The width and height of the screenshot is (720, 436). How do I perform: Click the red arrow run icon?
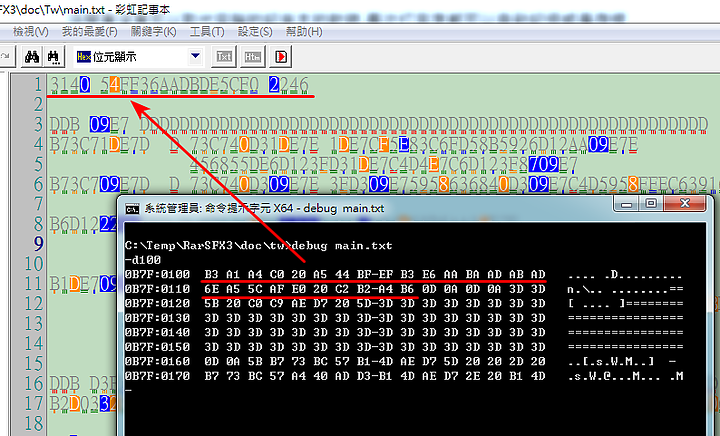click(x=281, y=57)
